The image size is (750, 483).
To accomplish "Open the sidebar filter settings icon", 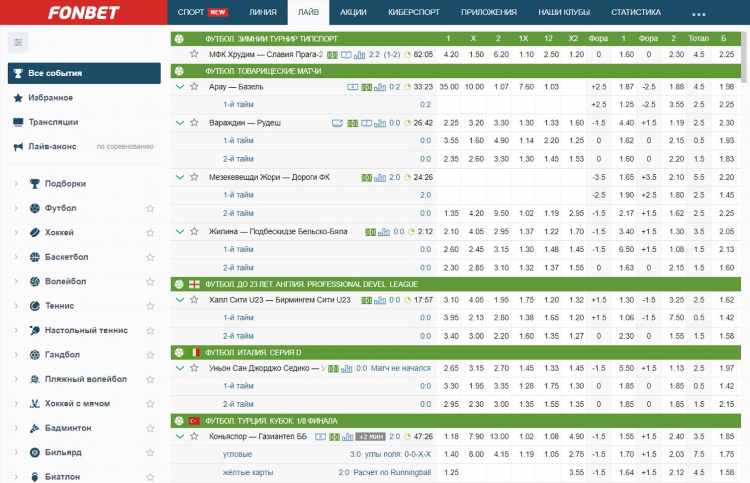I will [18, 43].
